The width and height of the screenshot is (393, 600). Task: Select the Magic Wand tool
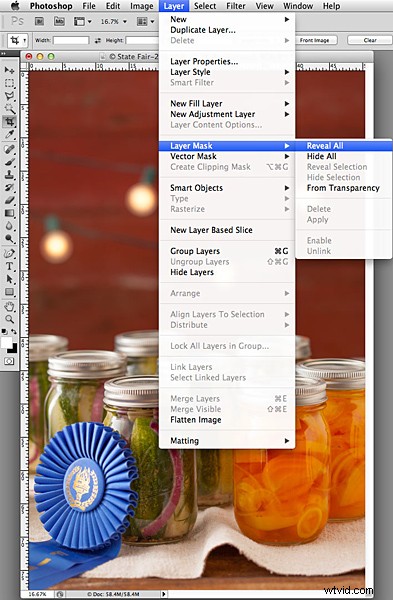coord(9,109)
